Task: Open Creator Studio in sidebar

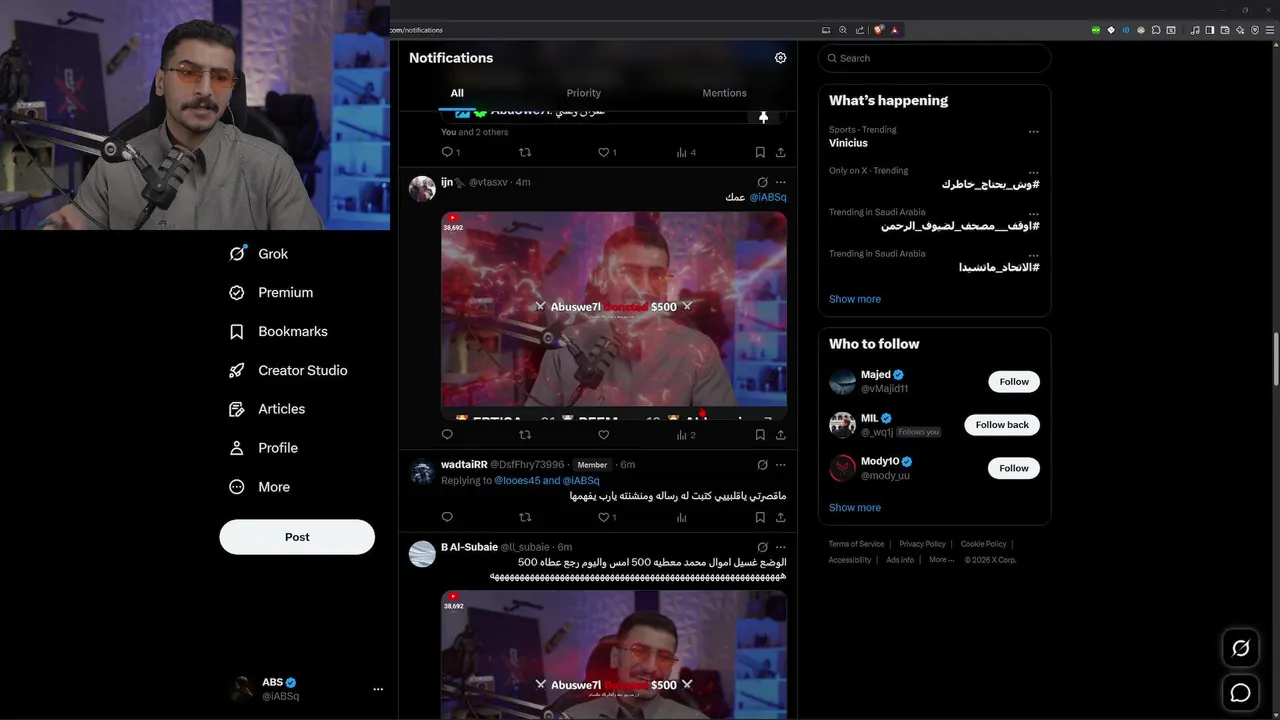Action: [288, 370]
